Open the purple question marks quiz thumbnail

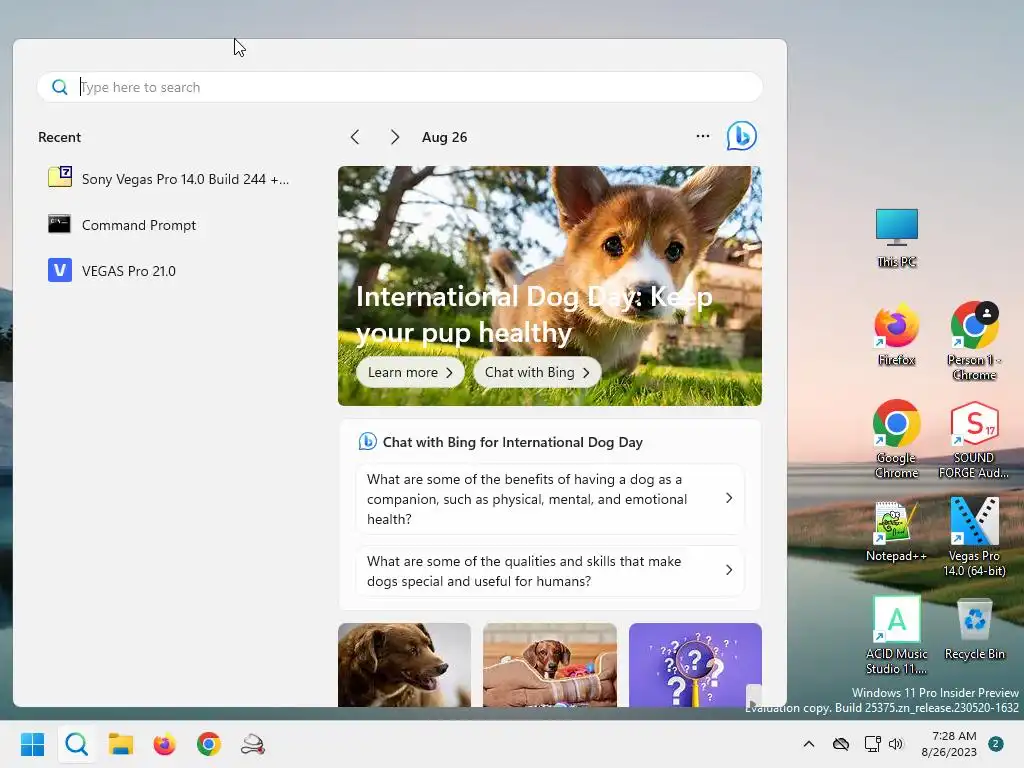(x=695, y=665)
